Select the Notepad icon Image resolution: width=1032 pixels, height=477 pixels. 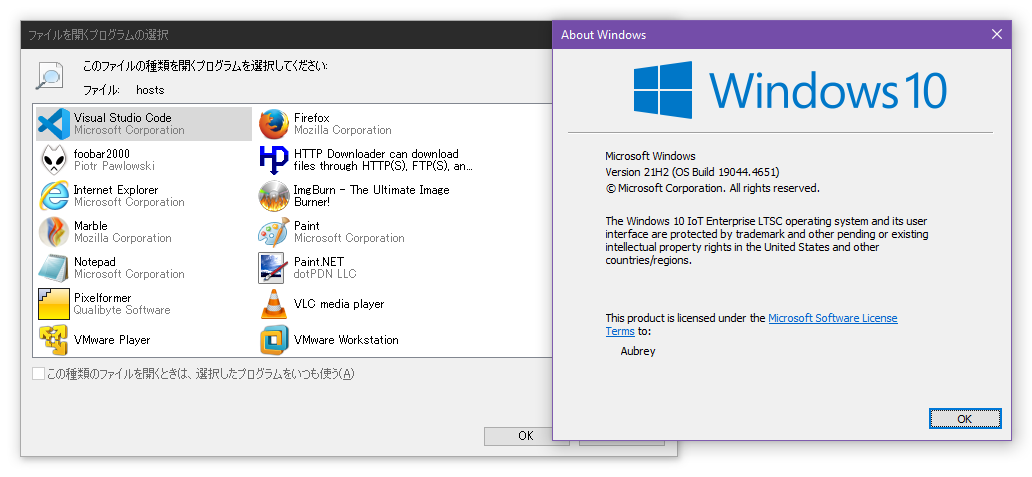[x=54, y=268]
